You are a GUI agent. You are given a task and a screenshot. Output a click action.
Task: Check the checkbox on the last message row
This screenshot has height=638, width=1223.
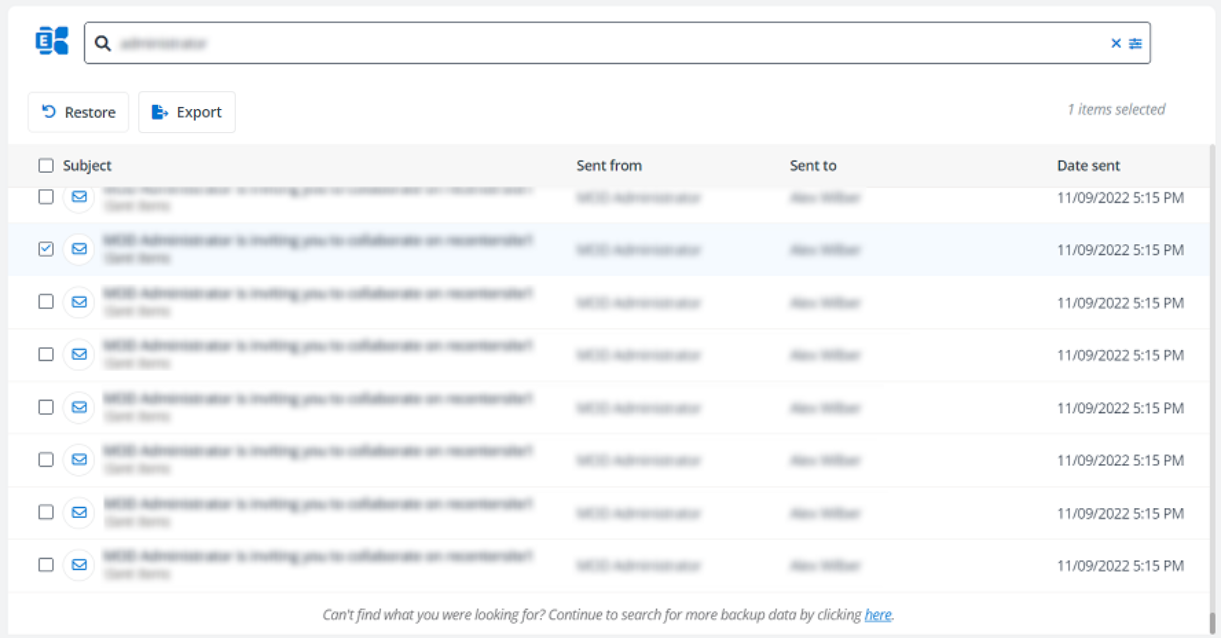(x=46, y=564)
